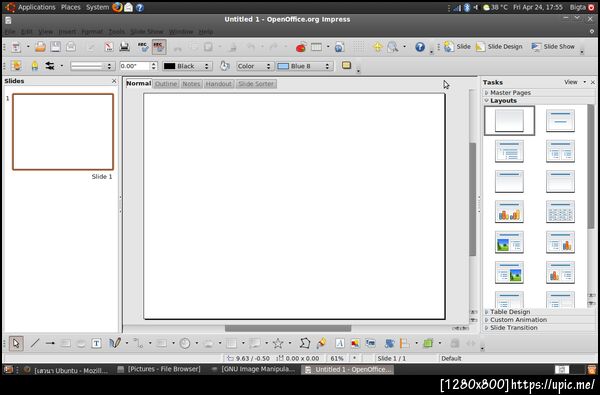Image resolution: width=600 pixels, height=395 pixels.
Task: Open the dropdown arrow beside New document
Action: (28, 47)
